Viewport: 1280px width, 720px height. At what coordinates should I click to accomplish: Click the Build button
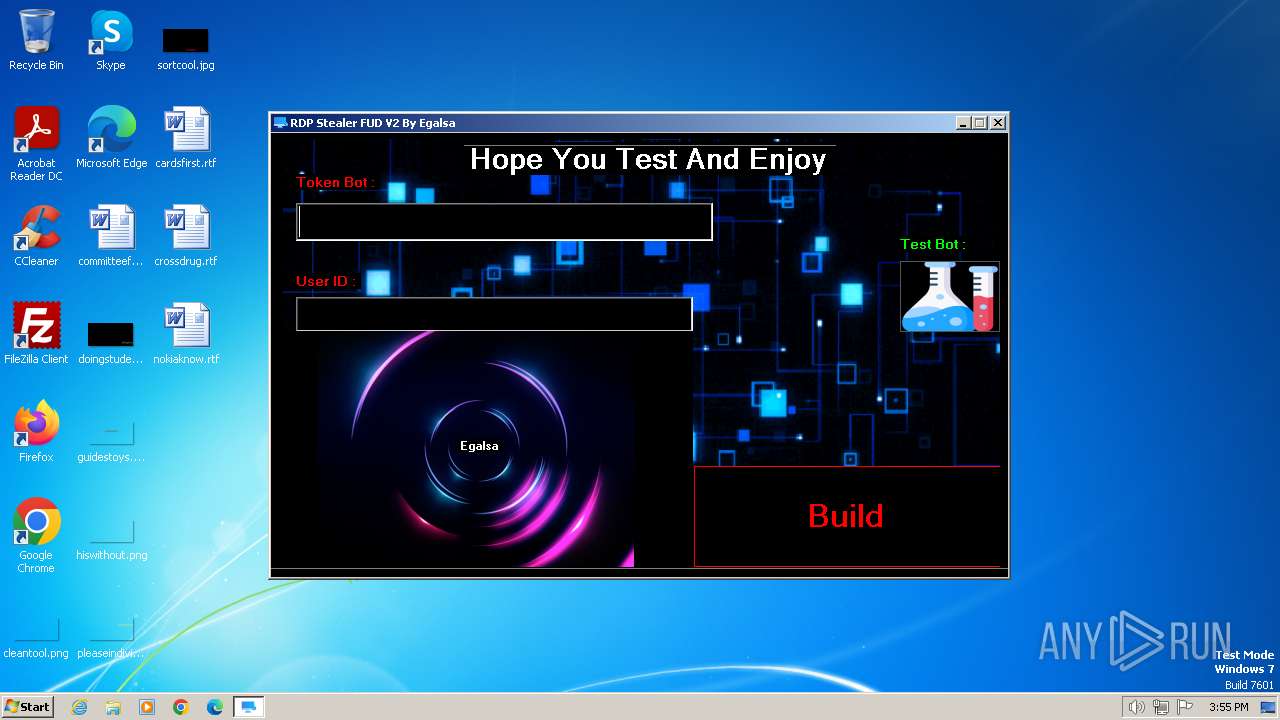pyautogui.click(x=847, y=516)
